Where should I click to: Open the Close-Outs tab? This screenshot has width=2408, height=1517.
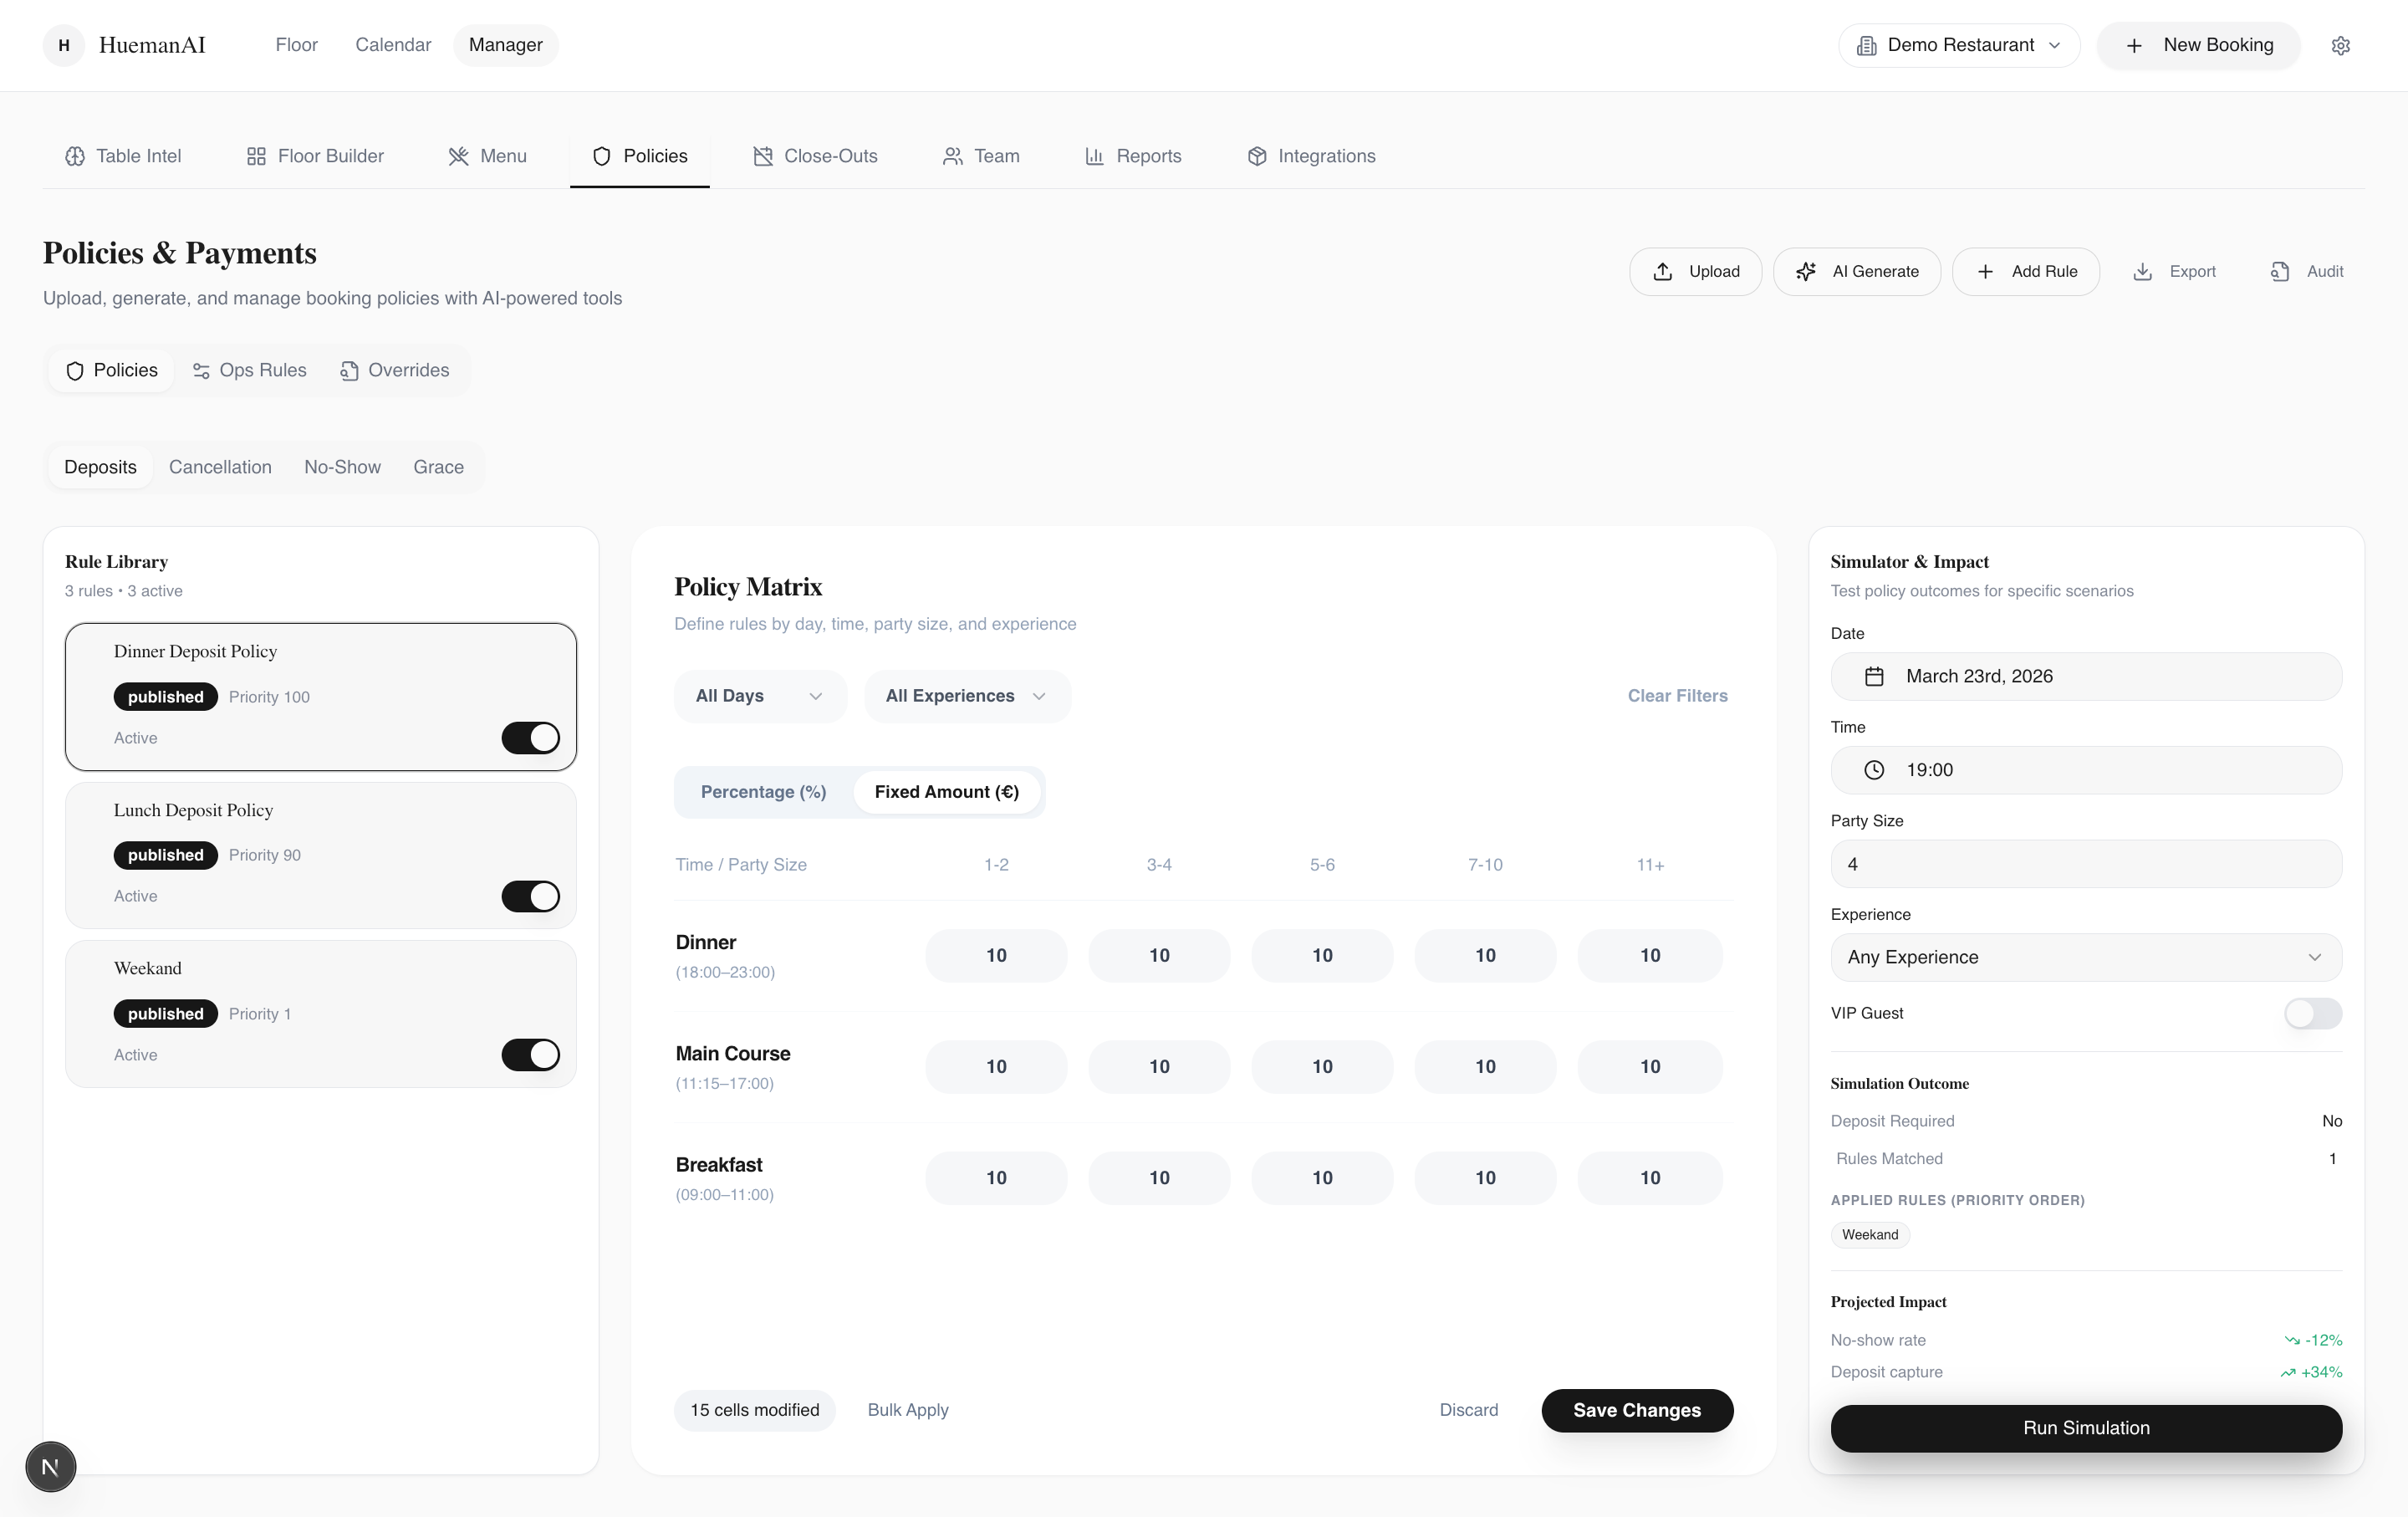point(815,156)
